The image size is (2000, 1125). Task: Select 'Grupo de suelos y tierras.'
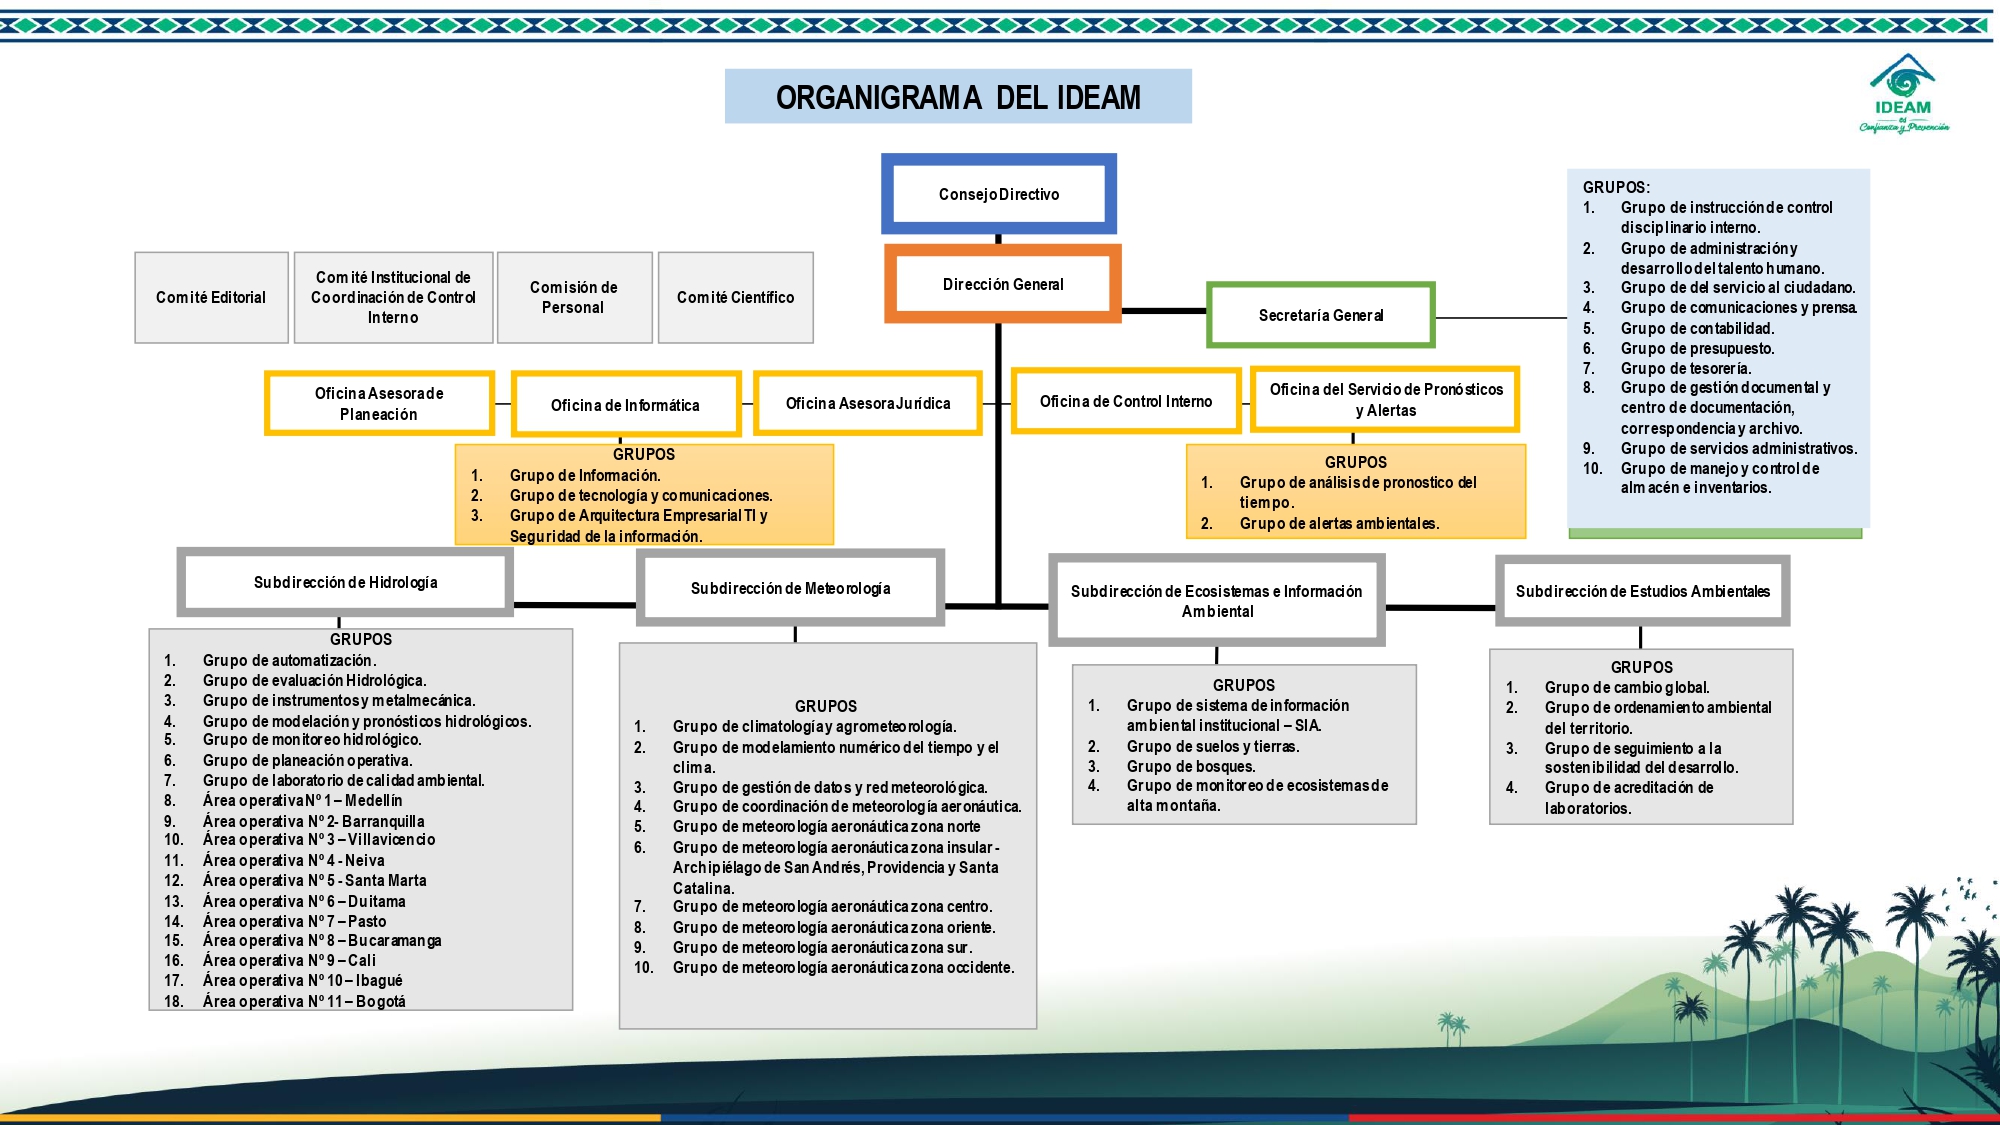tap(1213, 746)
